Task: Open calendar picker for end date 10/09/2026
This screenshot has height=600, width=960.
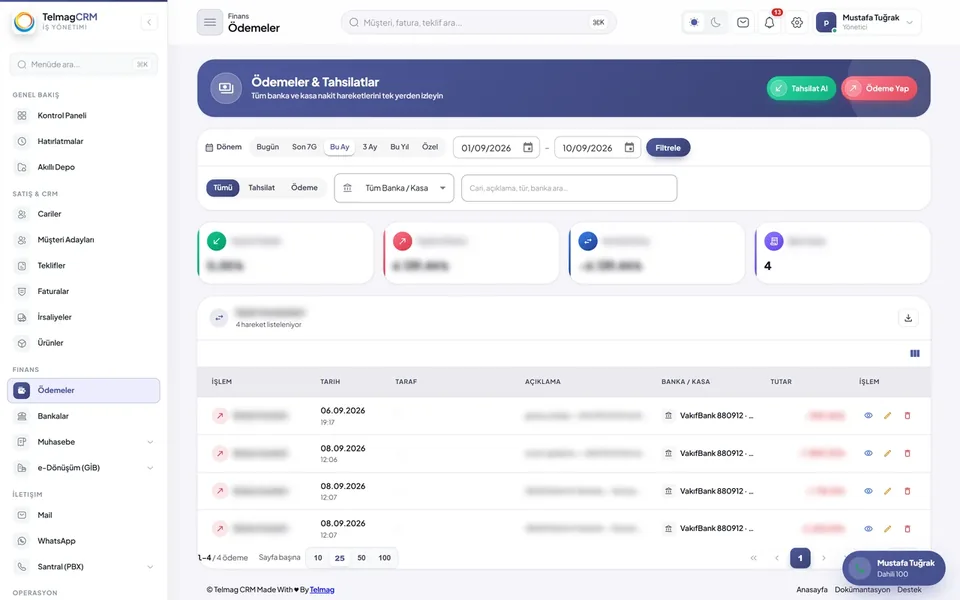Action: coord(629,148)
